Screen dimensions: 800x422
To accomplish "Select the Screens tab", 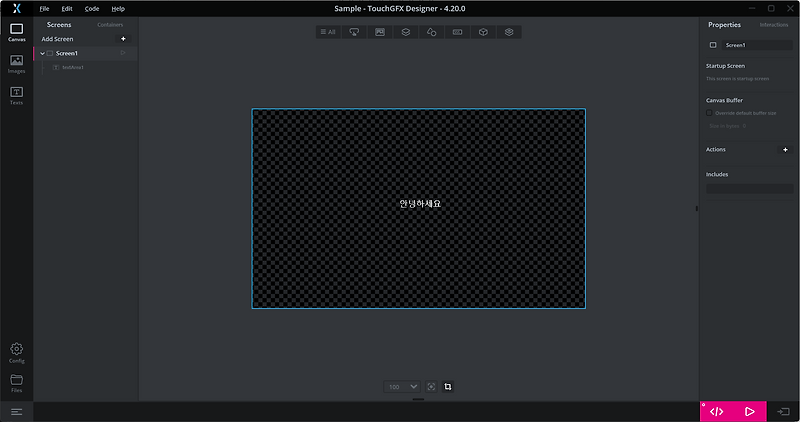I will pos(59,24).
